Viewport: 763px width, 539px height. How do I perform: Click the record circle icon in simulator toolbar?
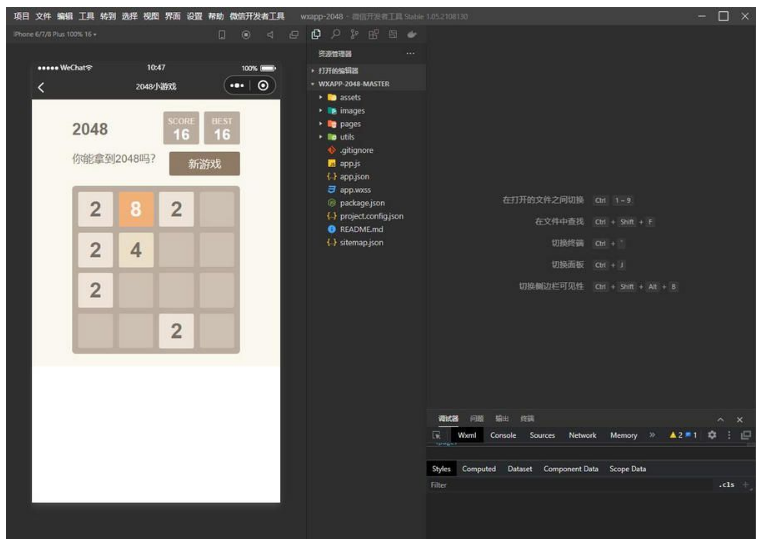coord(246,34)
